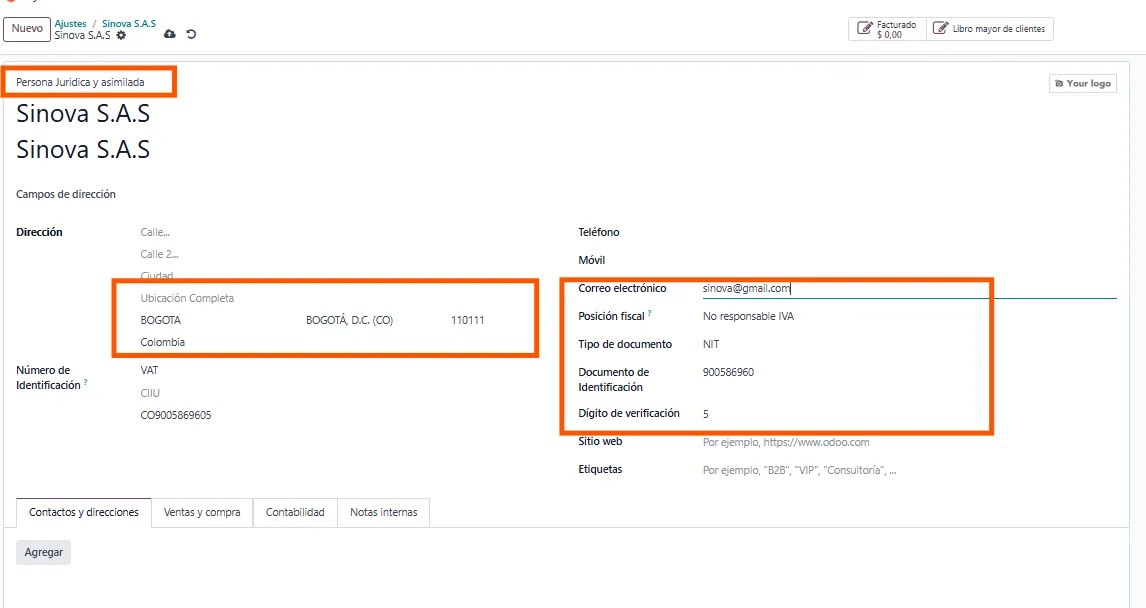The width and height of the screenshot is (1146, 608).
Task: Click the Campos de dirección label
Action: click(66, 194)
